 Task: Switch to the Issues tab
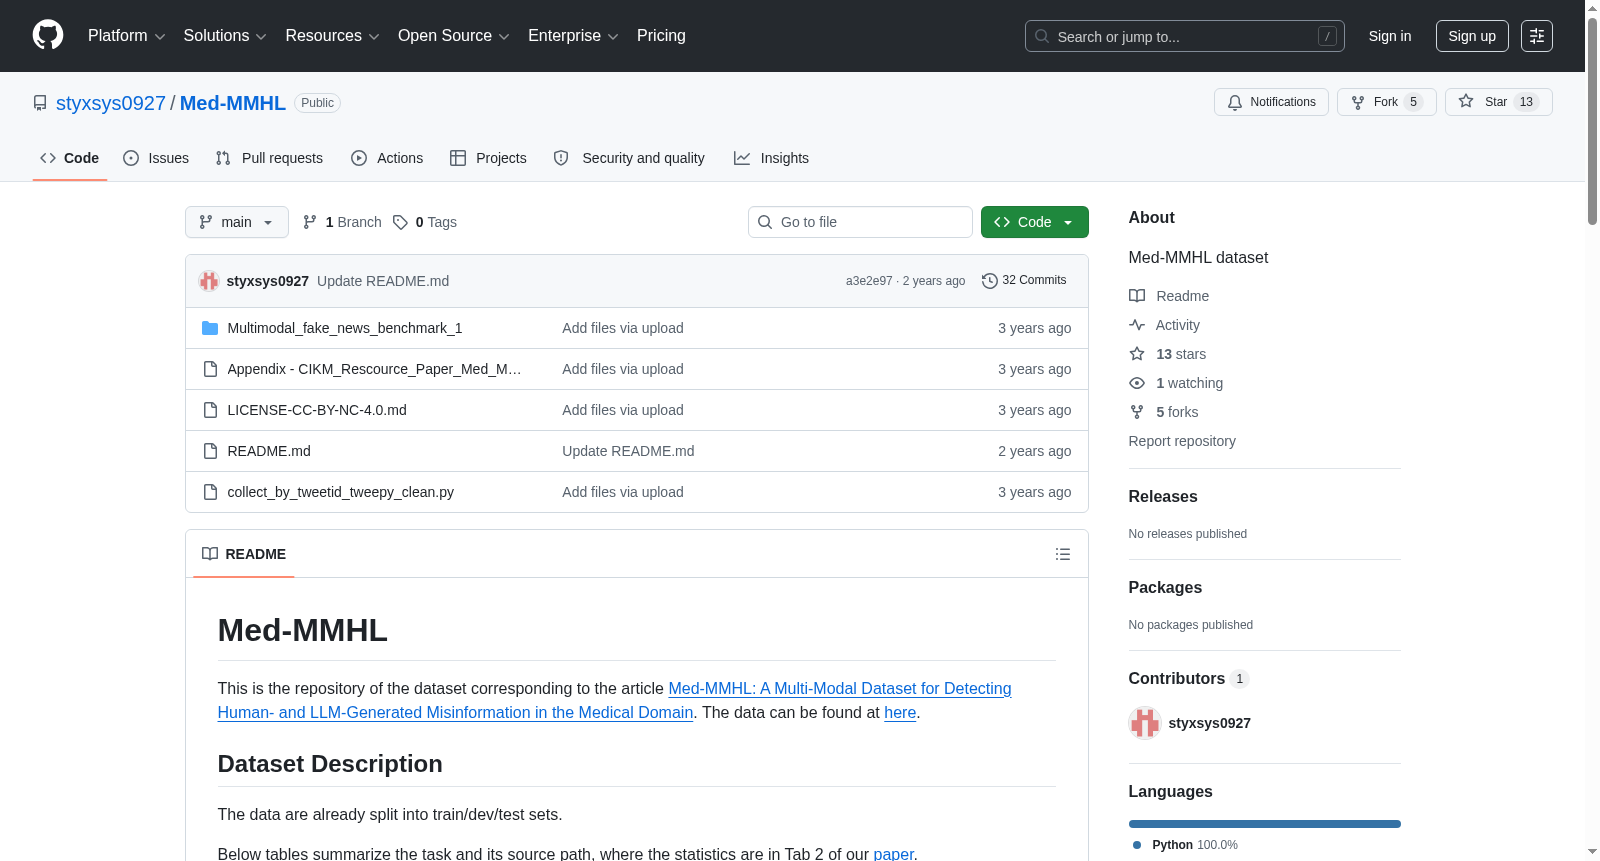pyautogui.click(x=156, y=158)
